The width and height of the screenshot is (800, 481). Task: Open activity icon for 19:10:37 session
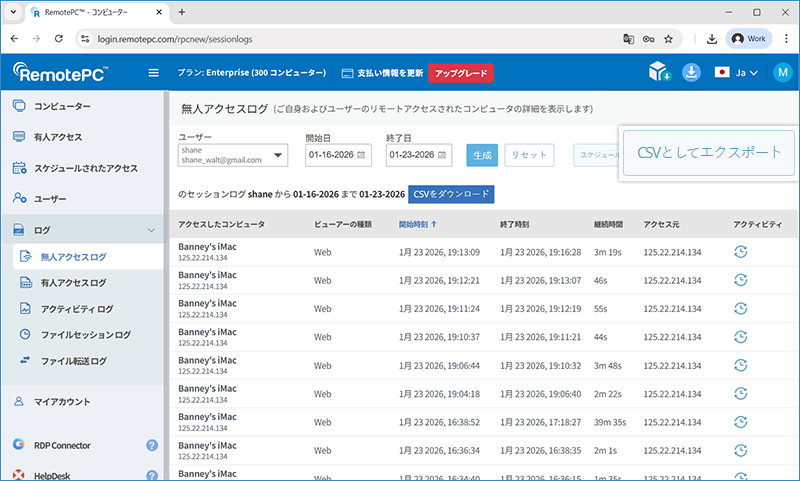pyautogui.click(x=740, y=337)
